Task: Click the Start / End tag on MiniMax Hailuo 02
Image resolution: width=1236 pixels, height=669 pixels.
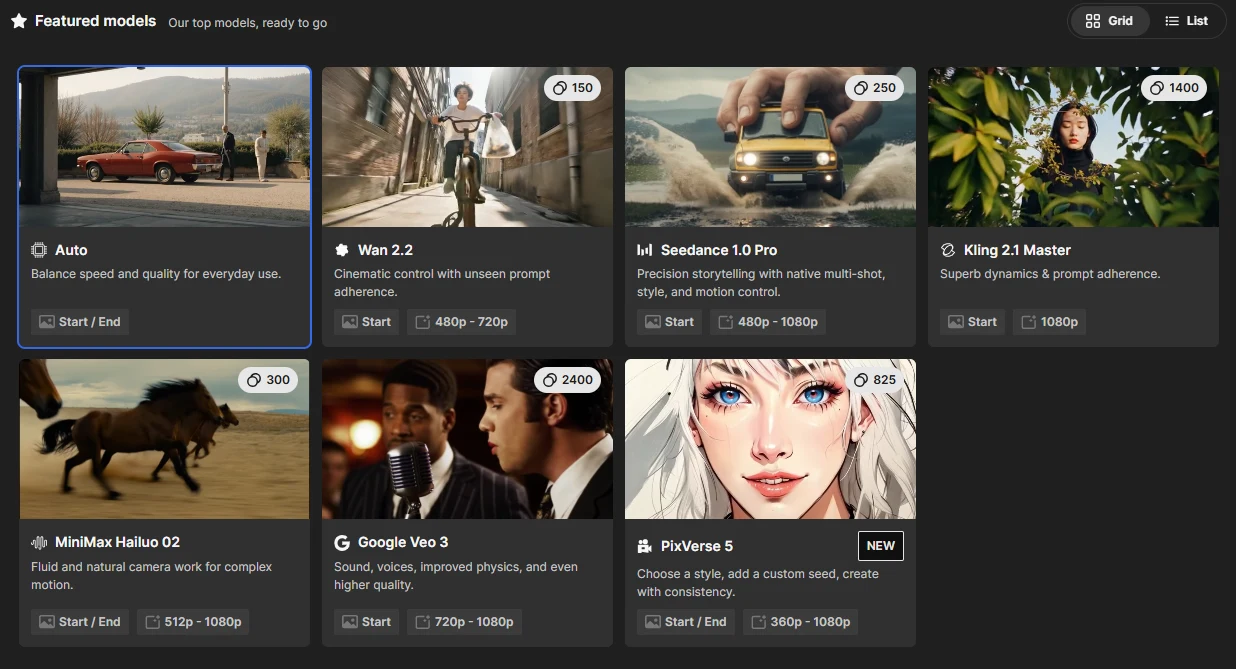Action: 80,622
